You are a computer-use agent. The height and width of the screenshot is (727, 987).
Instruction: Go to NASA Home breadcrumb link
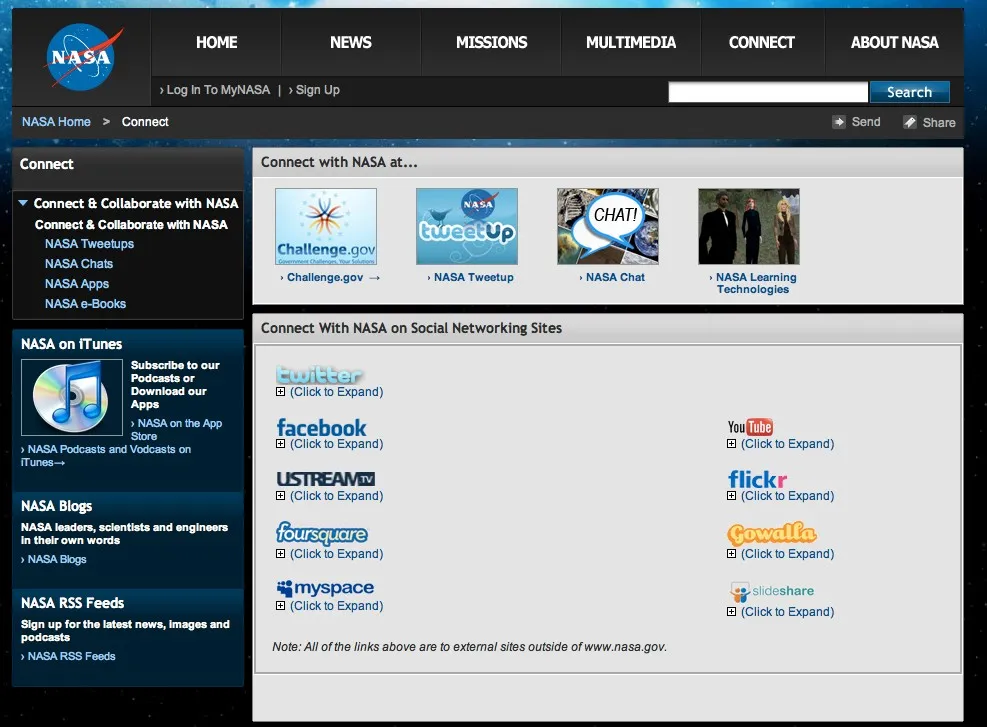point(56,121)
